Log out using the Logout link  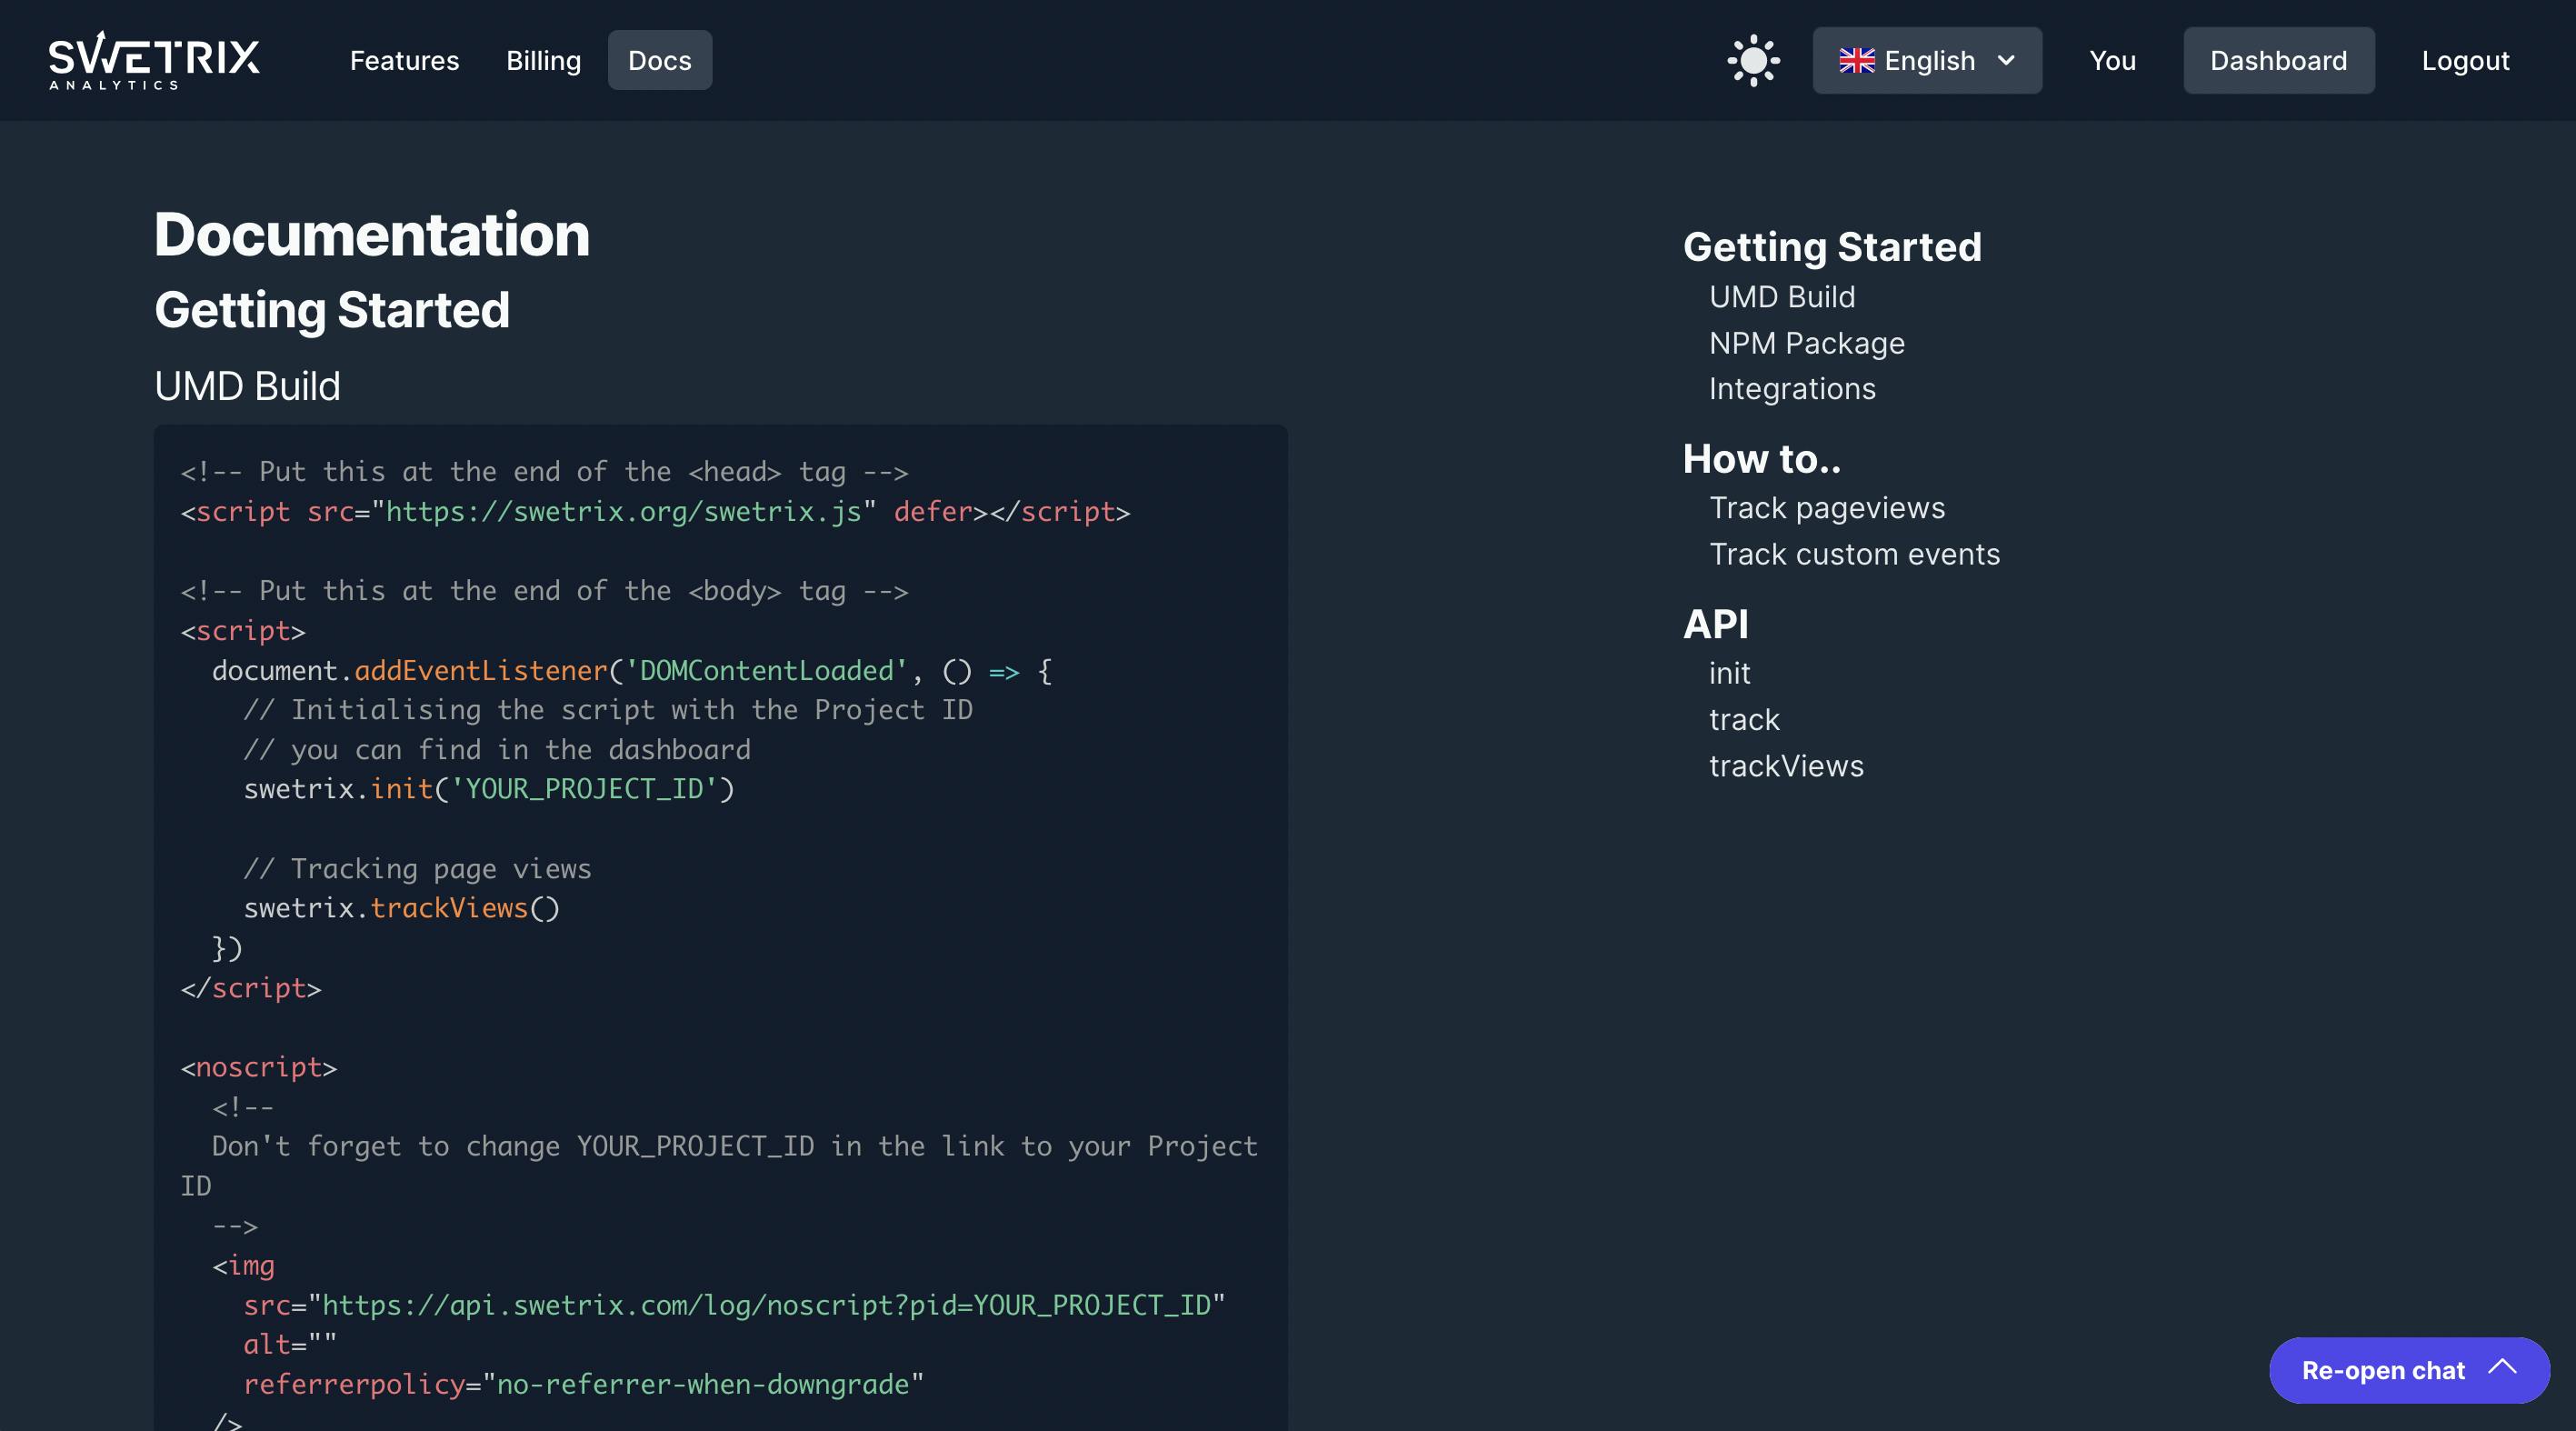coord(2465,61)
